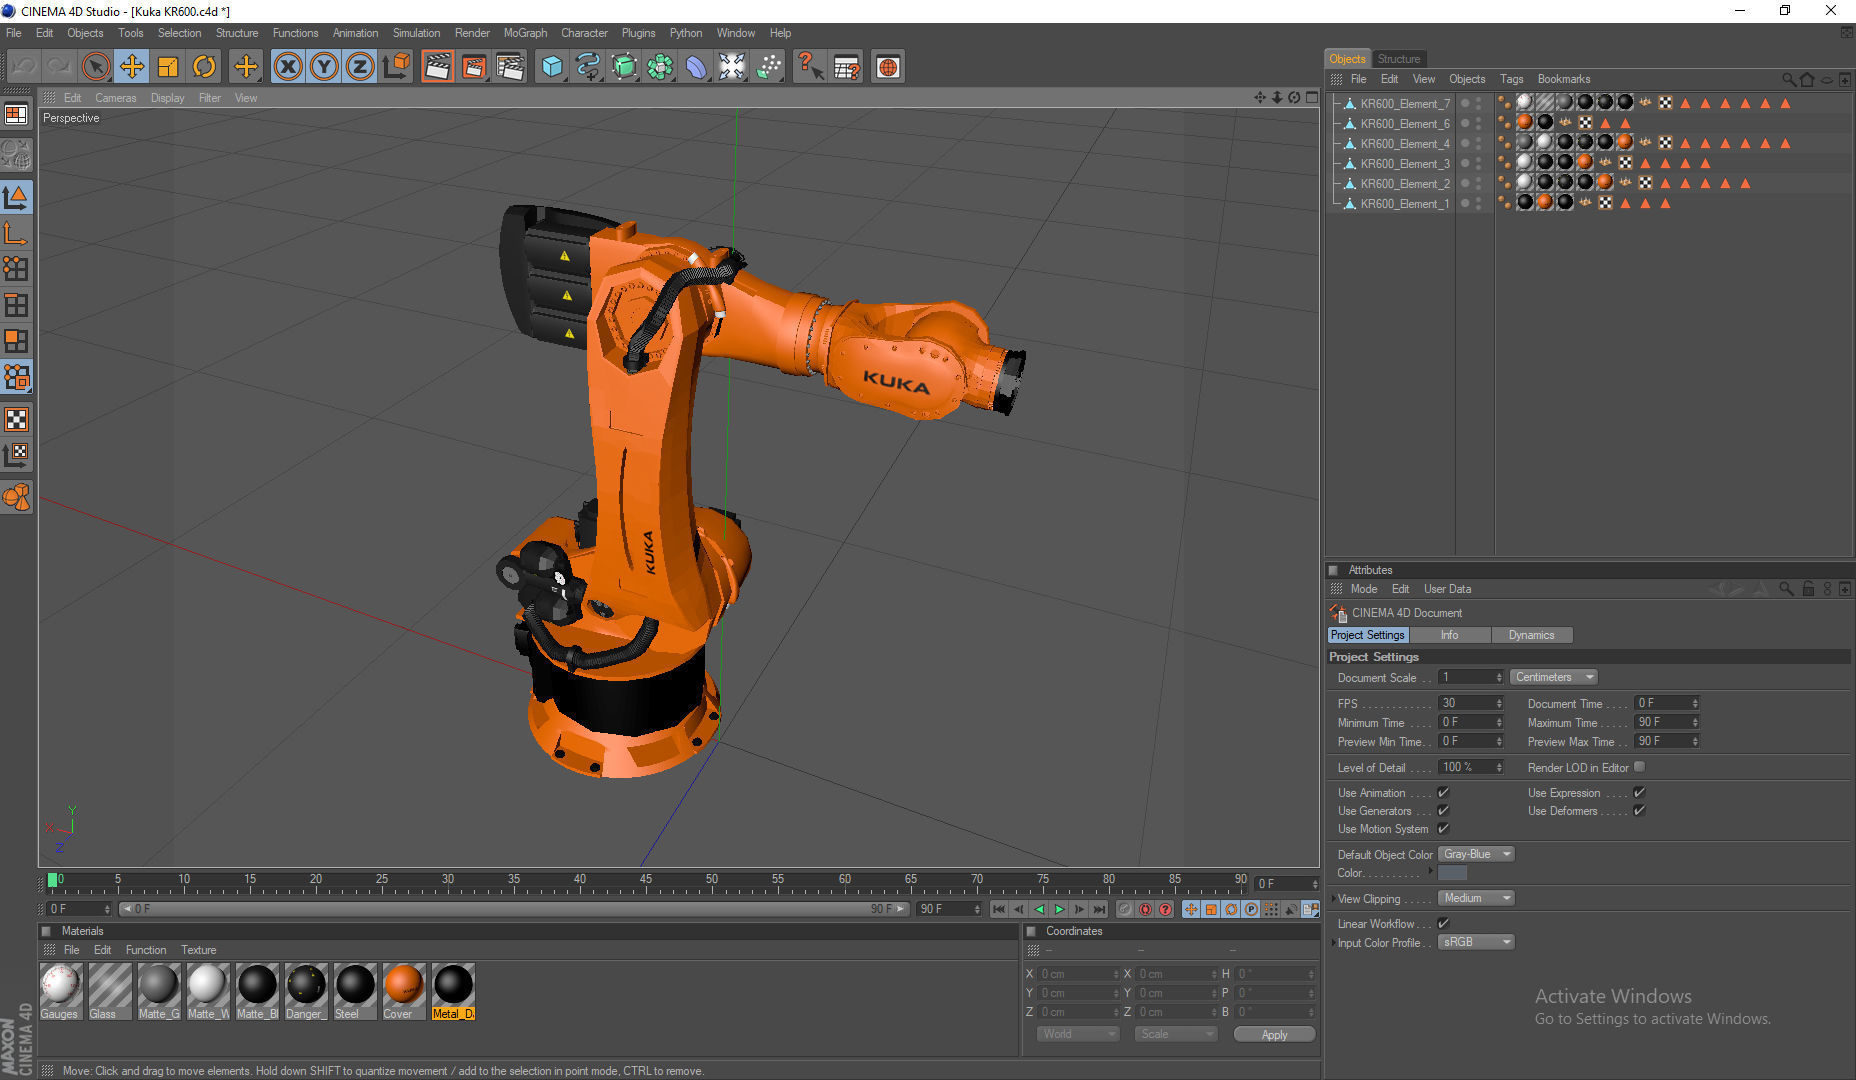Enable Render LOD in Editor

click(1639, 767)
